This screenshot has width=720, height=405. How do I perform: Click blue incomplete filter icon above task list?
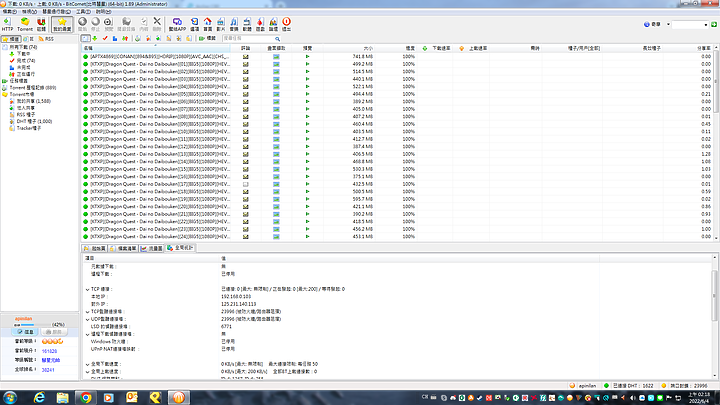tap(115, 39)
